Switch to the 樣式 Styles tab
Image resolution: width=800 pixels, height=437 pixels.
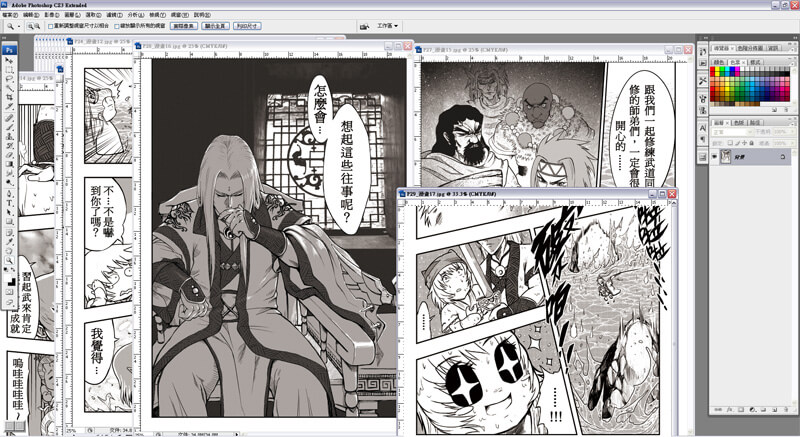pyautogui.click(x=755, y=62)
